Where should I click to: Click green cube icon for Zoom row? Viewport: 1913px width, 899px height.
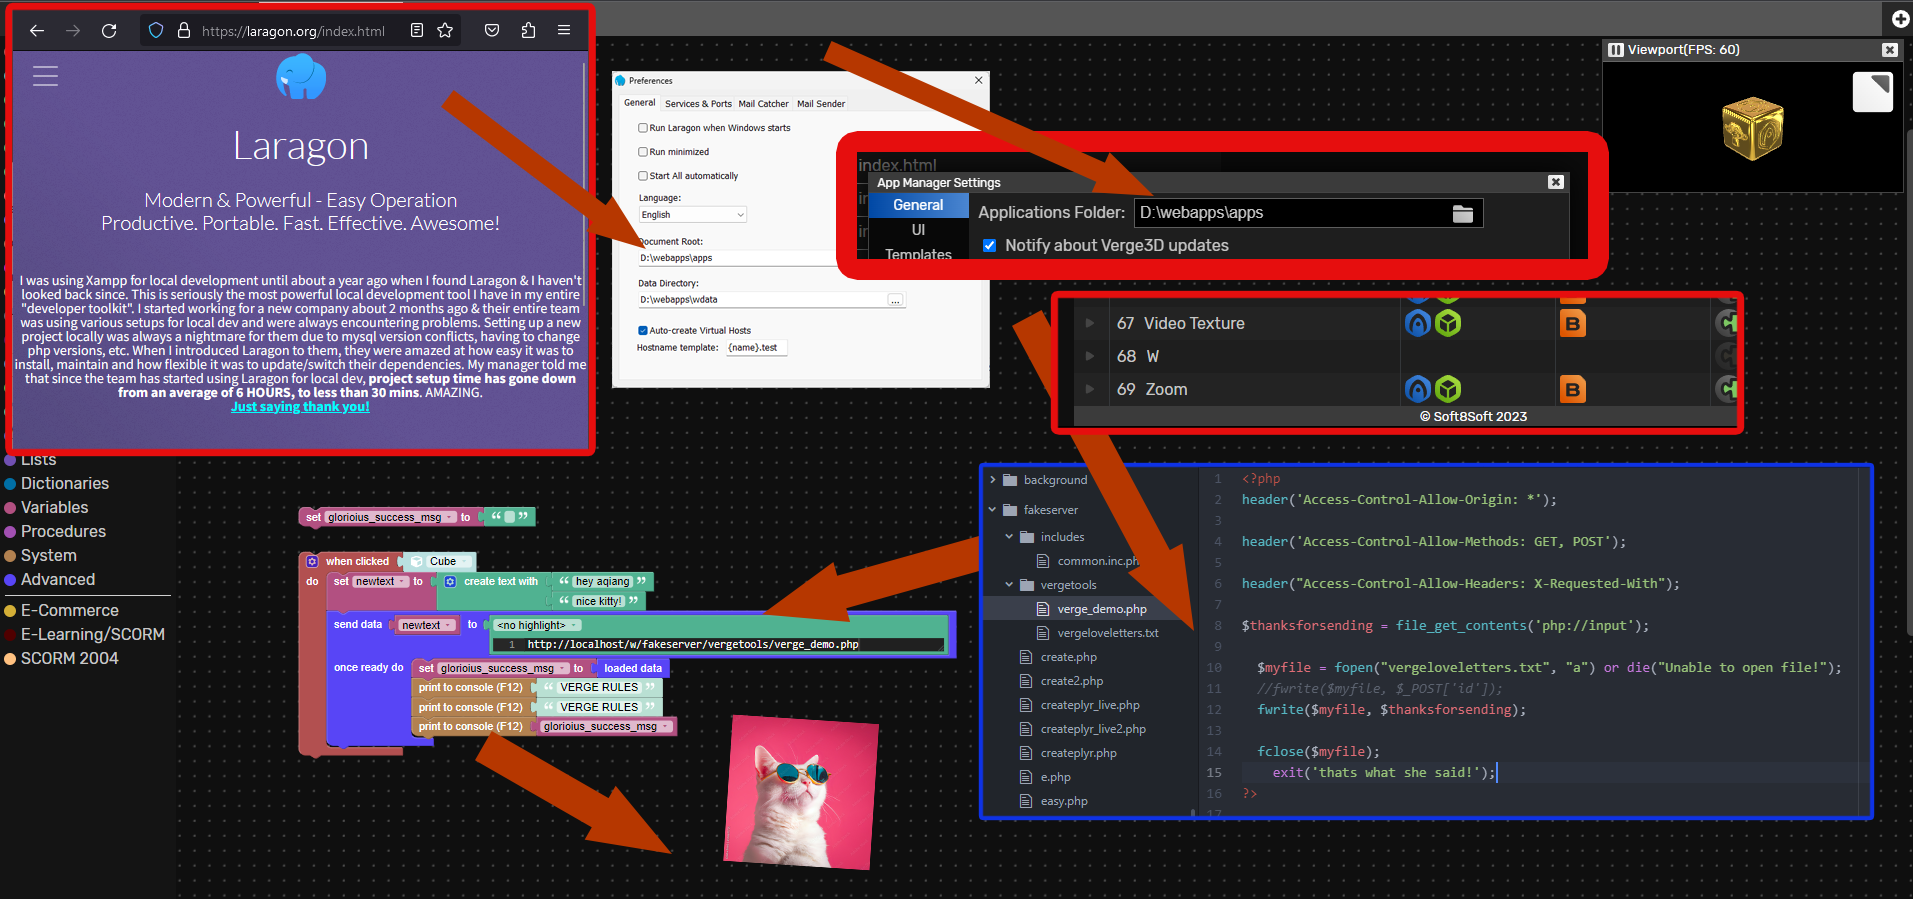click(1448, 389)
